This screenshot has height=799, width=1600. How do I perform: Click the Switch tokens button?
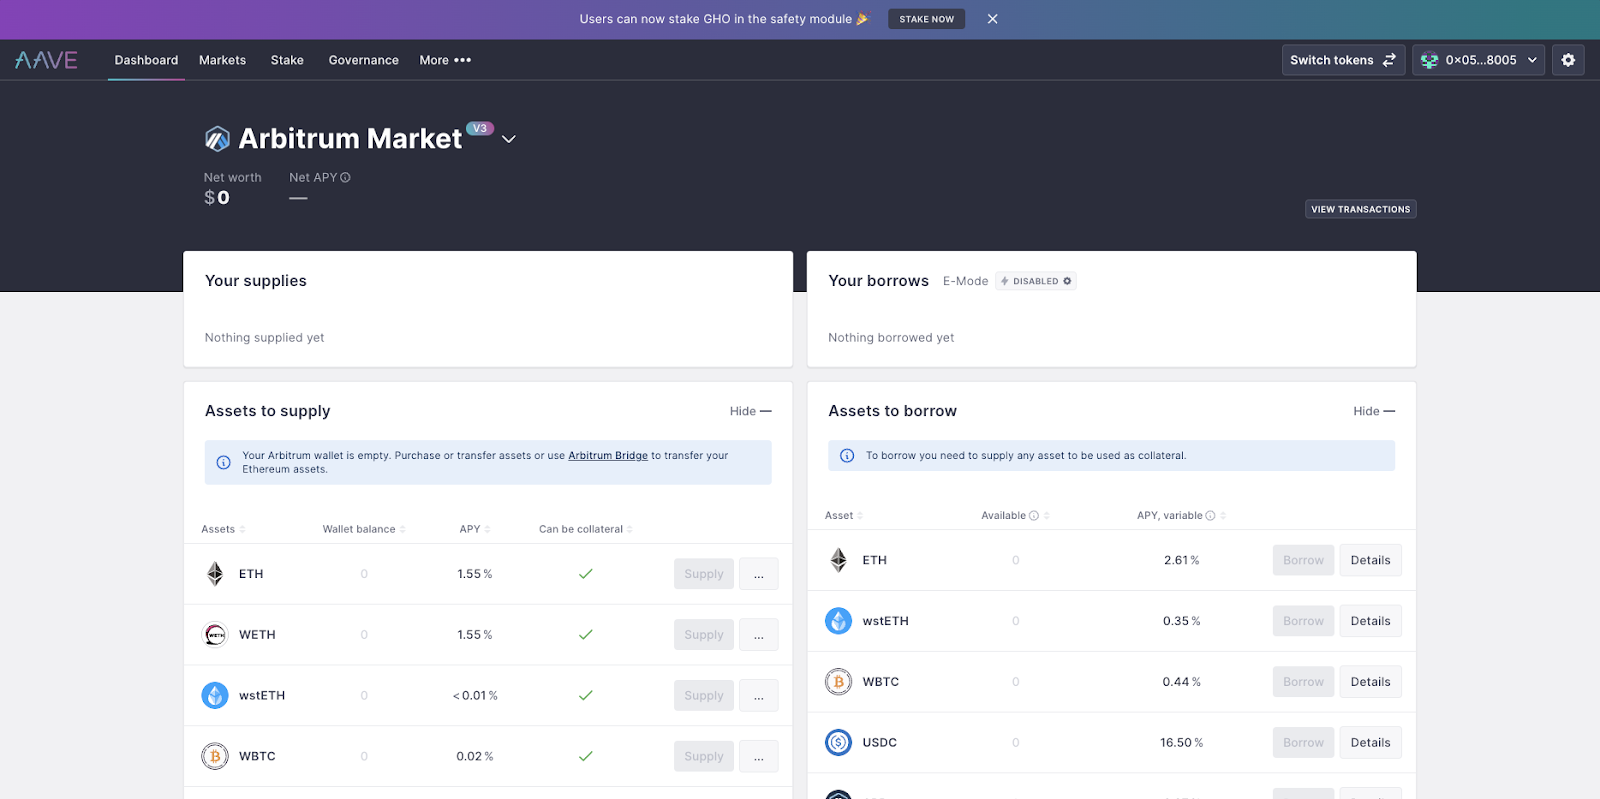1343,60
